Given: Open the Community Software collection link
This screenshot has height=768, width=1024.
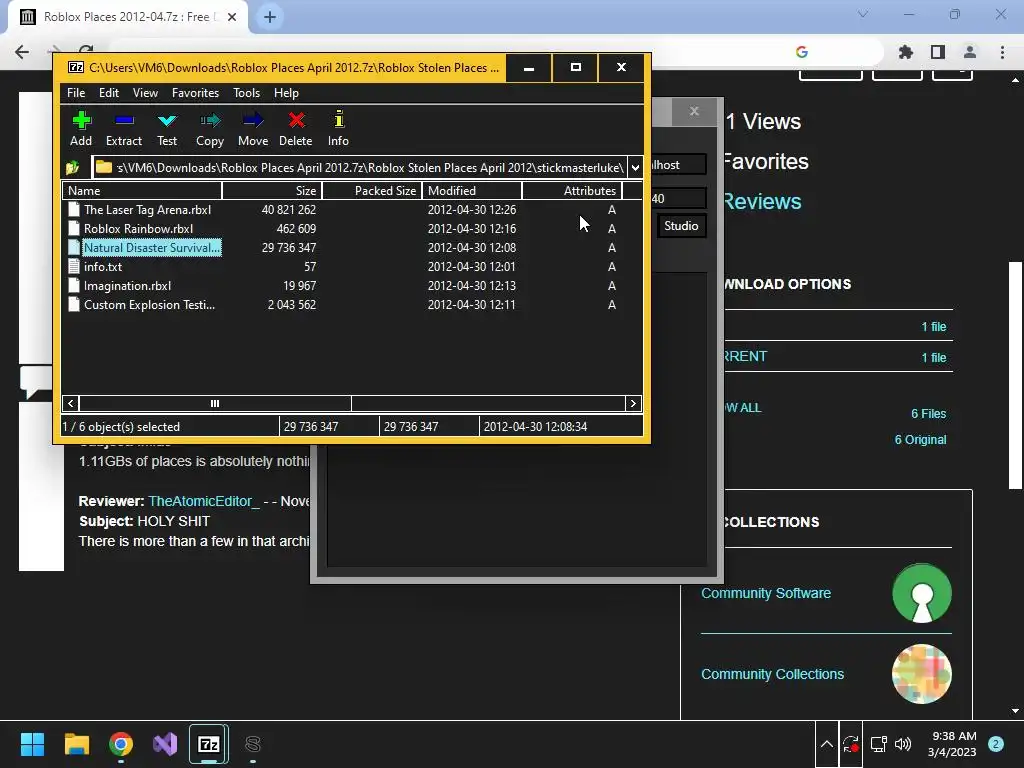Looking at the screenshot, I should (766, 593).
